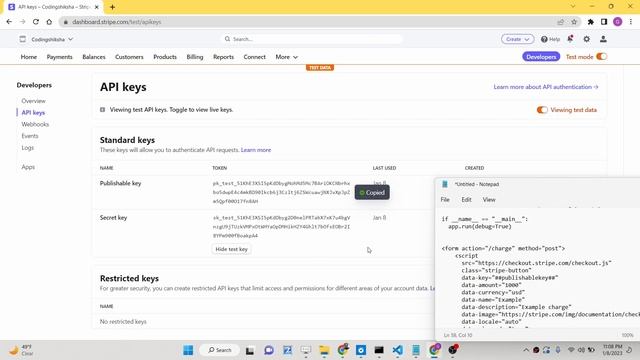Click Hide test key button
640x360 pixels.
[231, 249]
